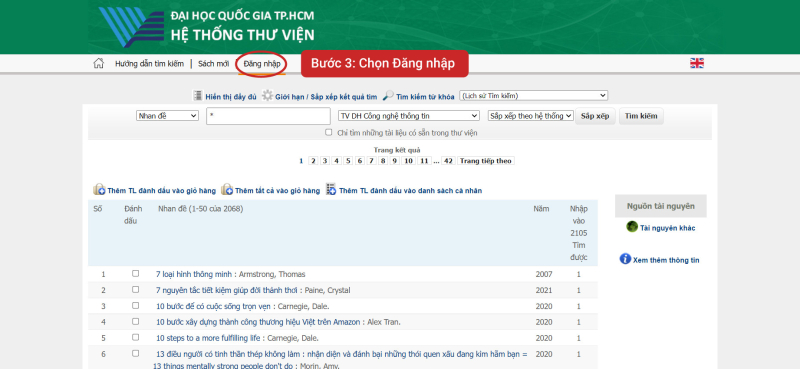Click the gear icon for limit/sort results
Image resolution: width=800 pixels, height=369 pixels.
tap(267, 95)
